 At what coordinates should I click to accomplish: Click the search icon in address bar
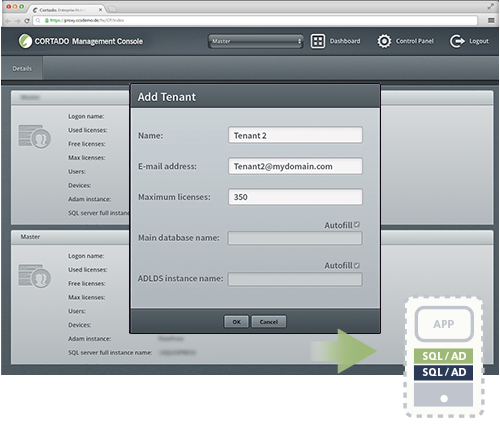(38, 21)
